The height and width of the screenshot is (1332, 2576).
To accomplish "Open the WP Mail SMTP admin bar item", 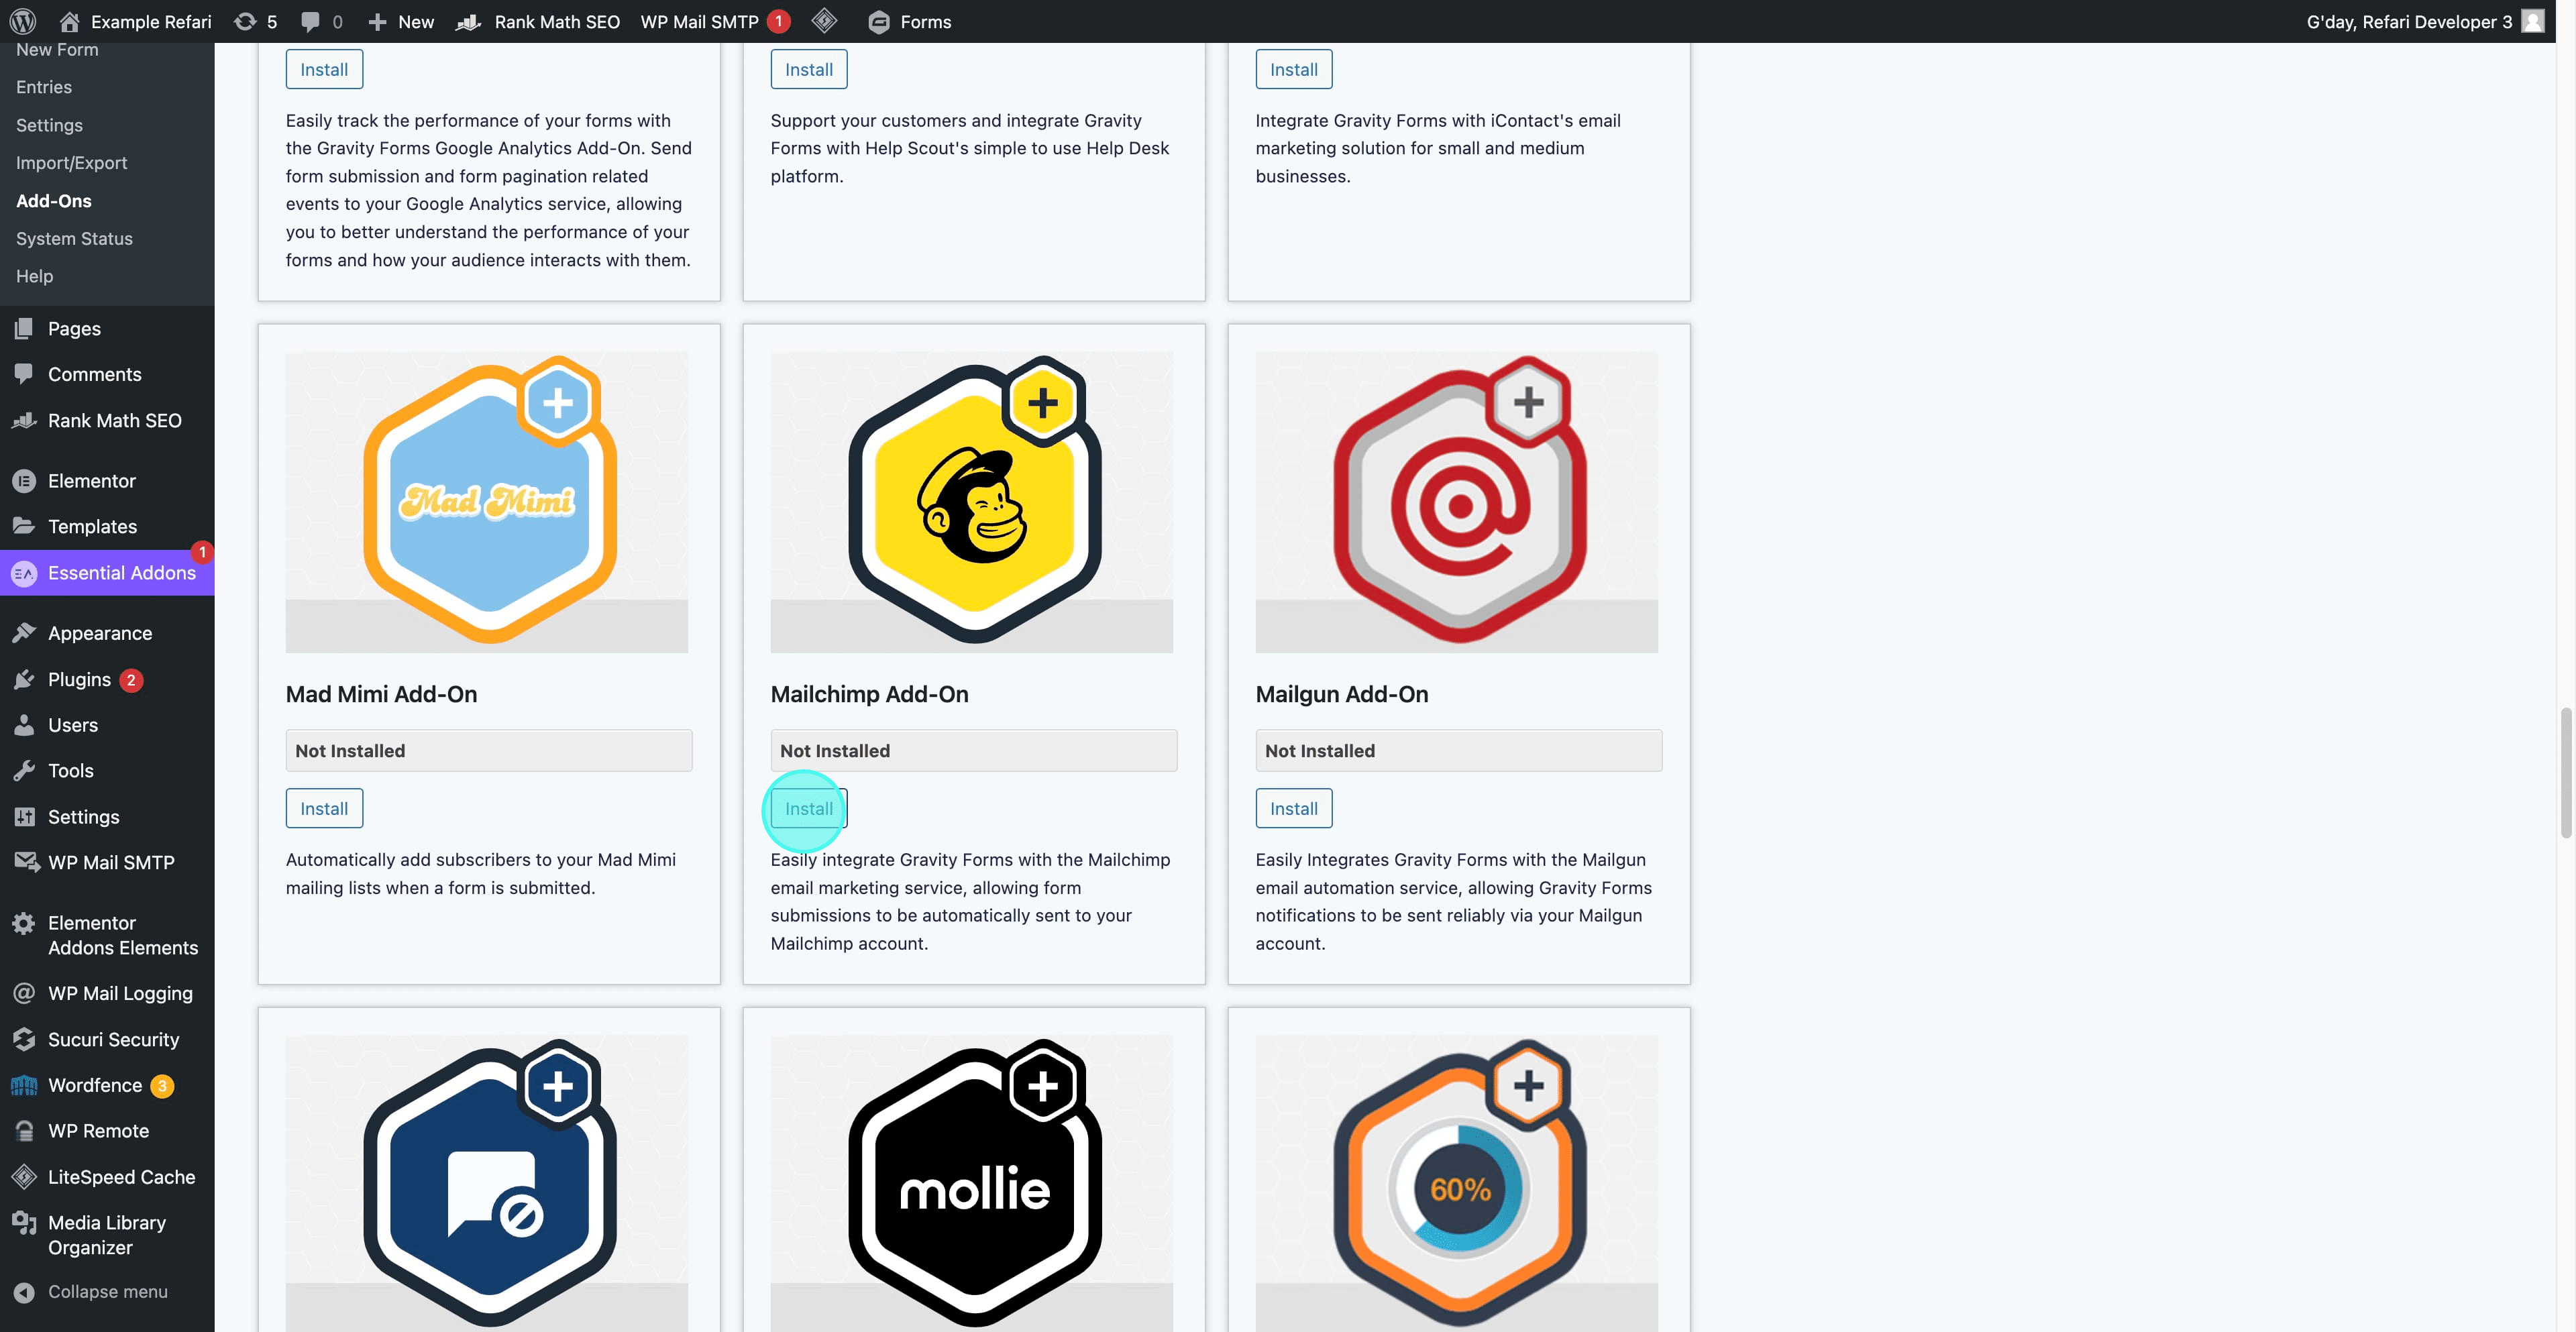I will coord(715,21).
